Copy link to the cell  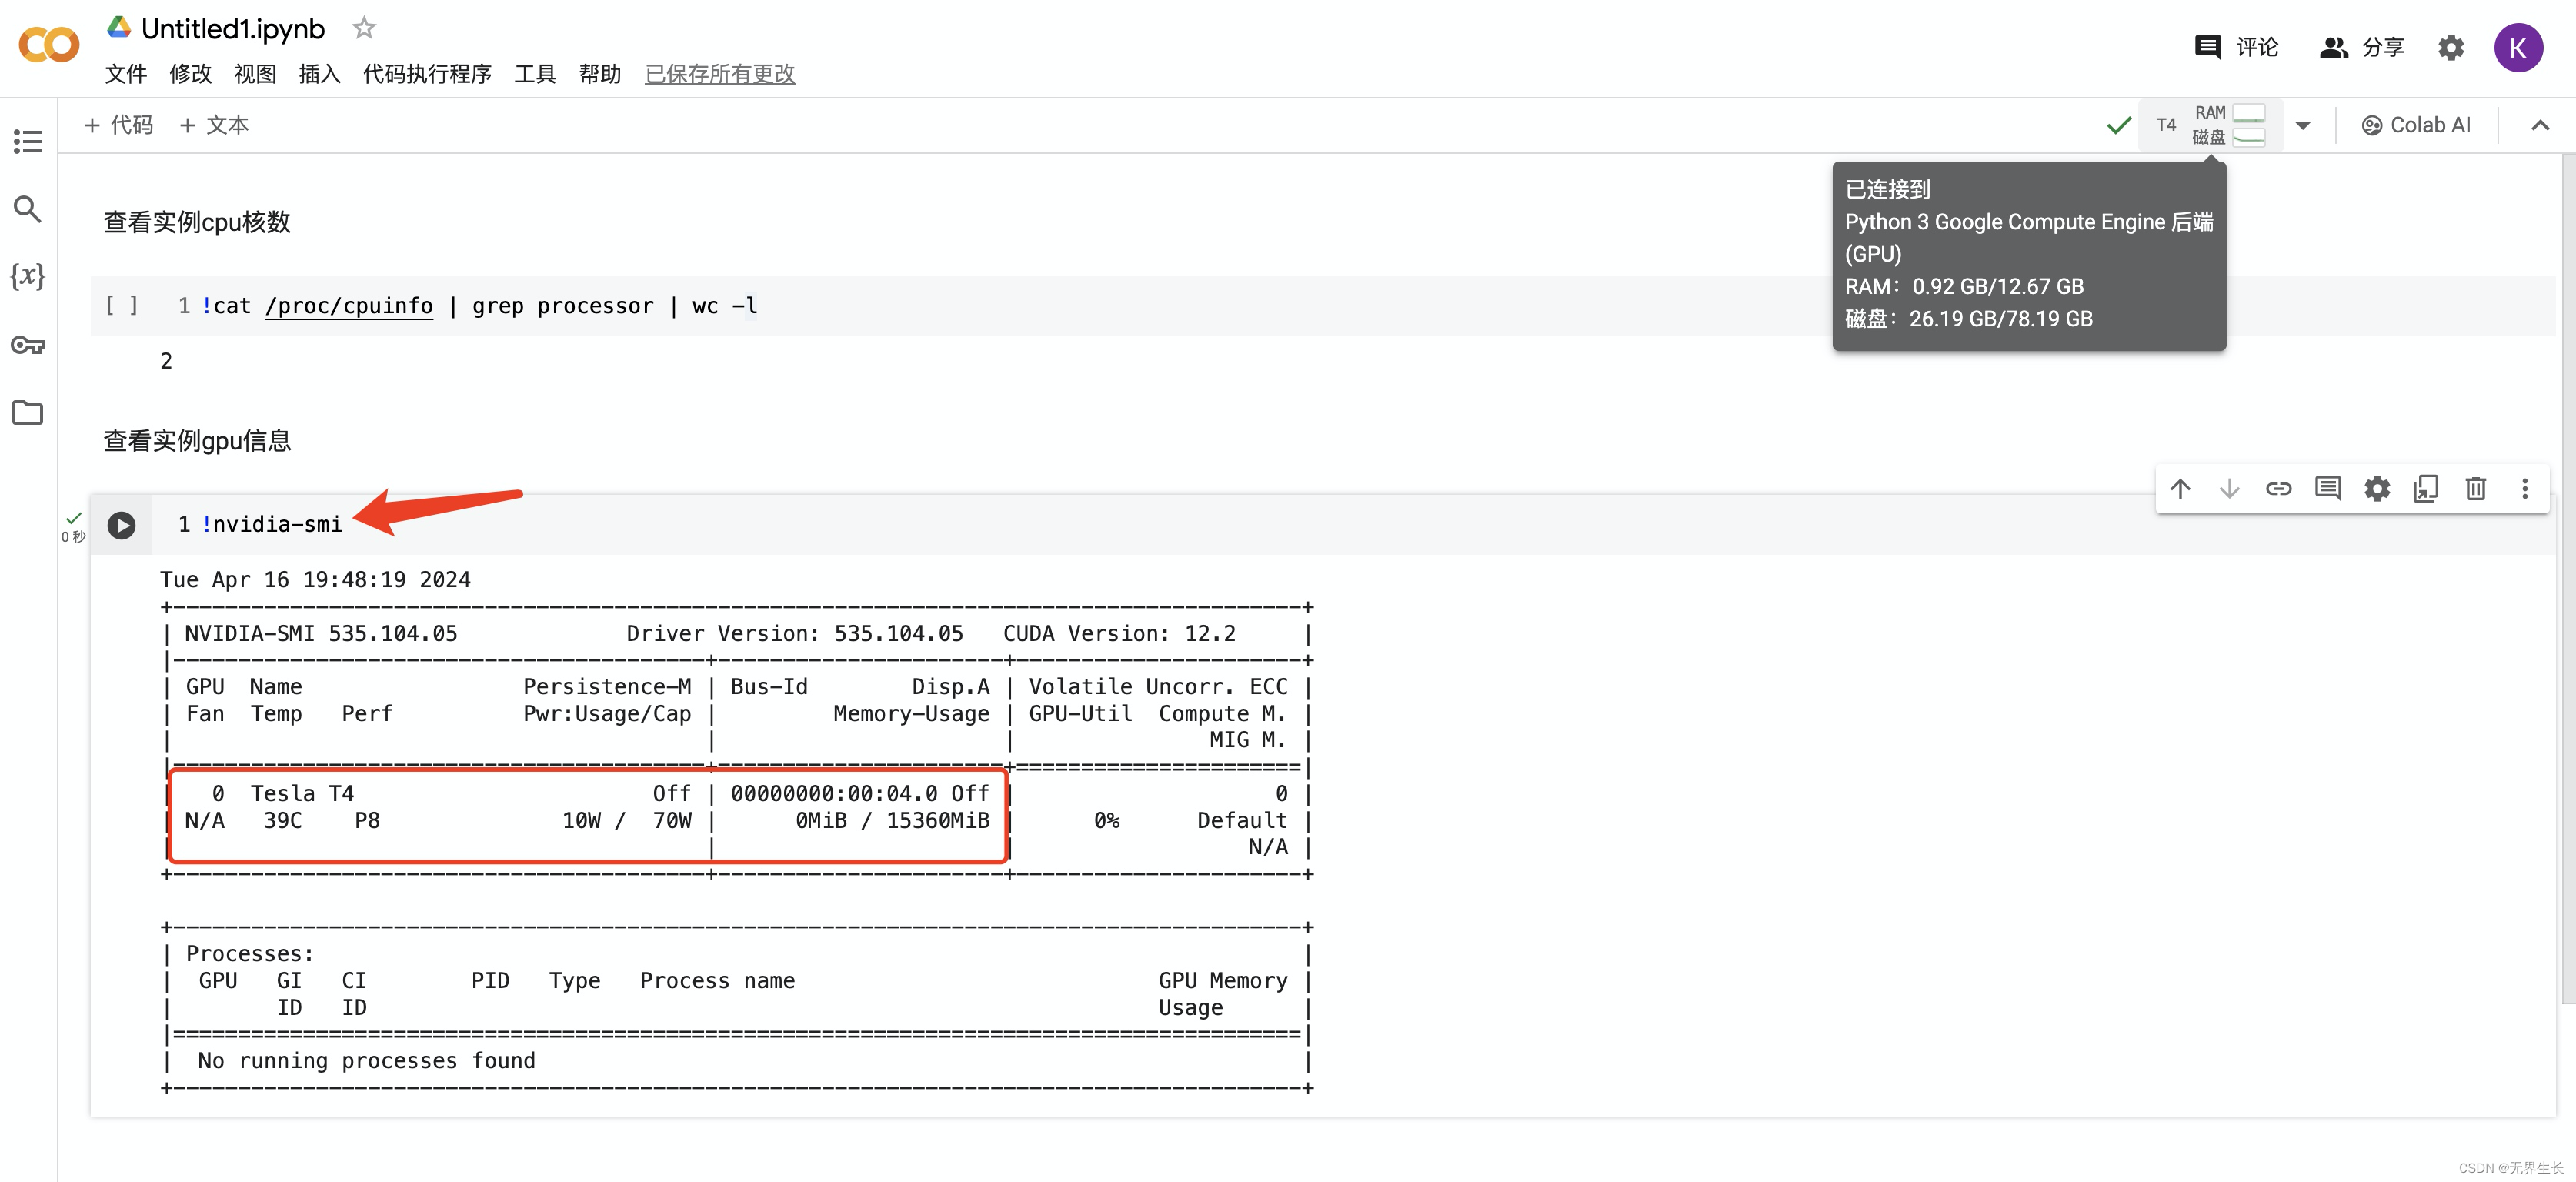coord(2278,488)
